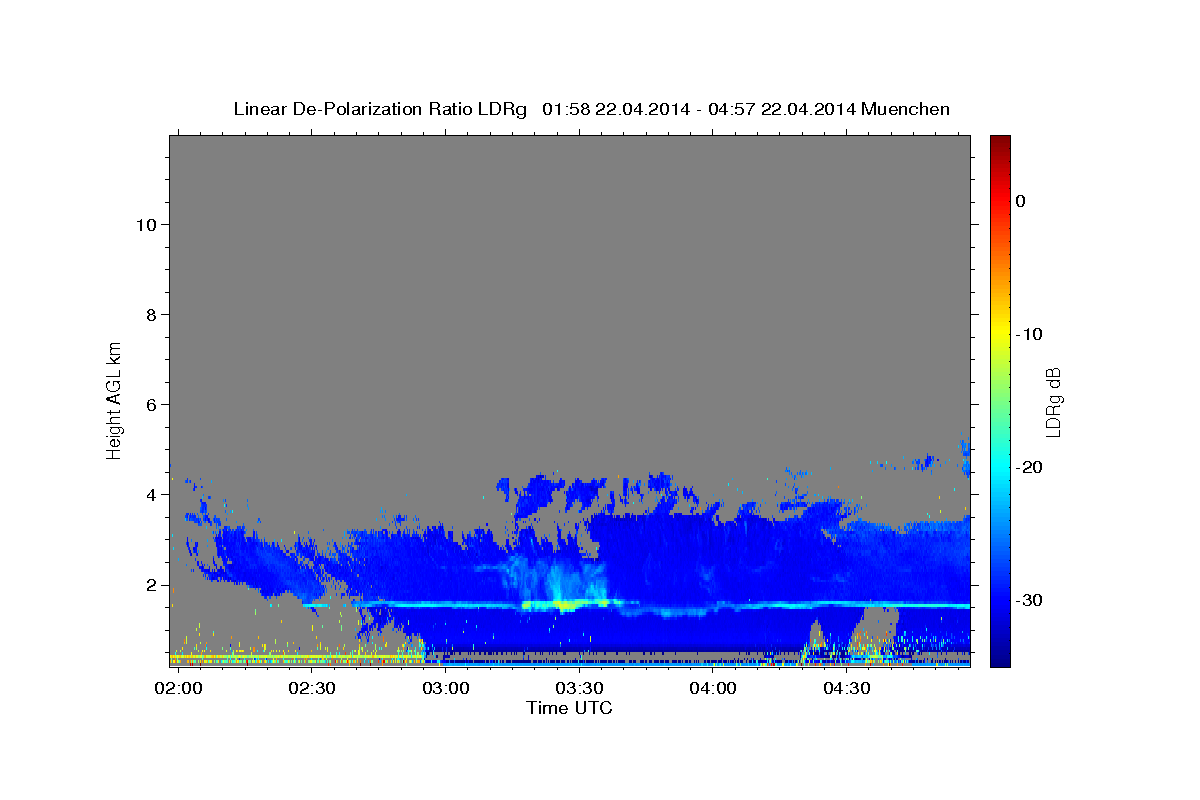1200x800 pixels.
Task: Pick the dark blue bottom of colorbar
Action: (1000, 658)
